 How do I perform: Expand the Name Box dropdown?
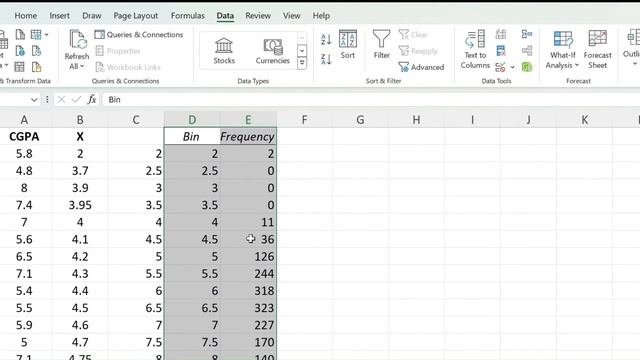tap(34, 100)
